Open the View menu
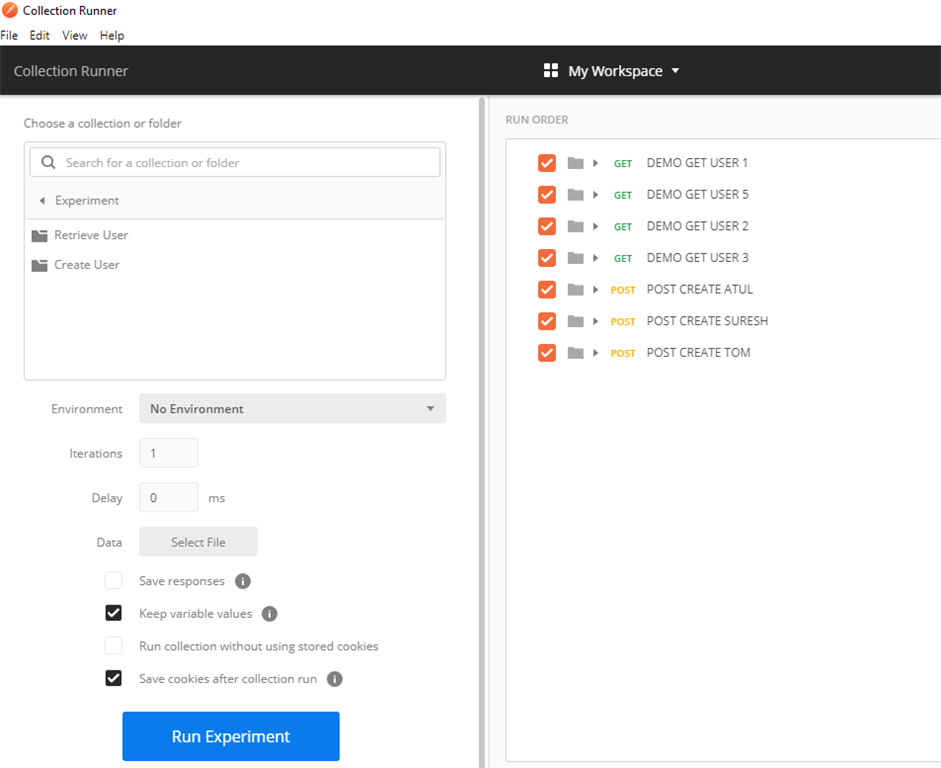 [74, 35]
